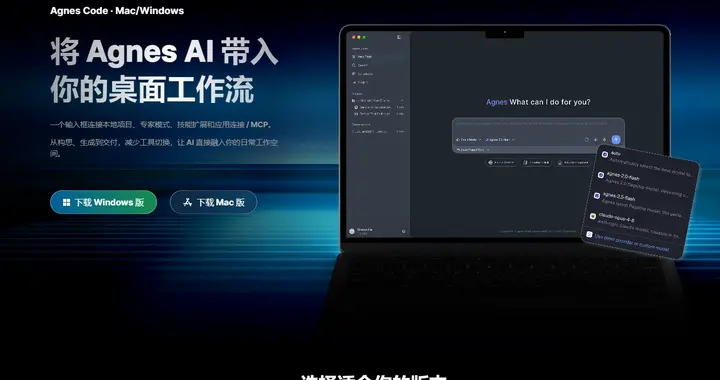Screen dimensions: 720x380
Task: Open the settings gear at the sidebar bottom
Action: tap(404, 231)
